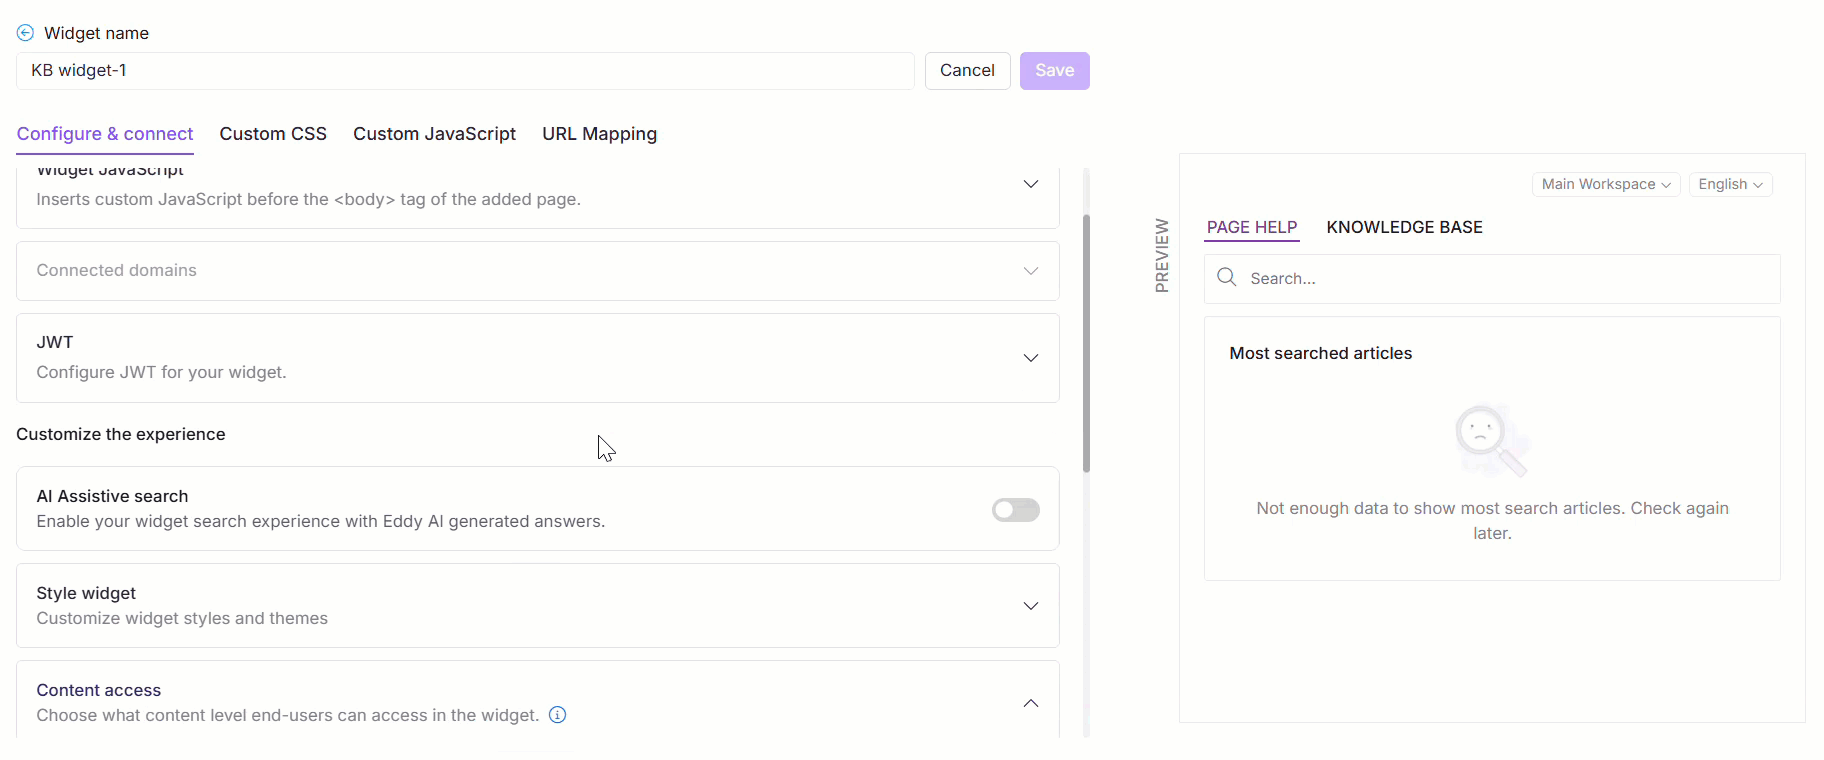This screenshot has height=760, width=1824.
Task: Collapse the Content access section
Action: [x=1030, y=703]
